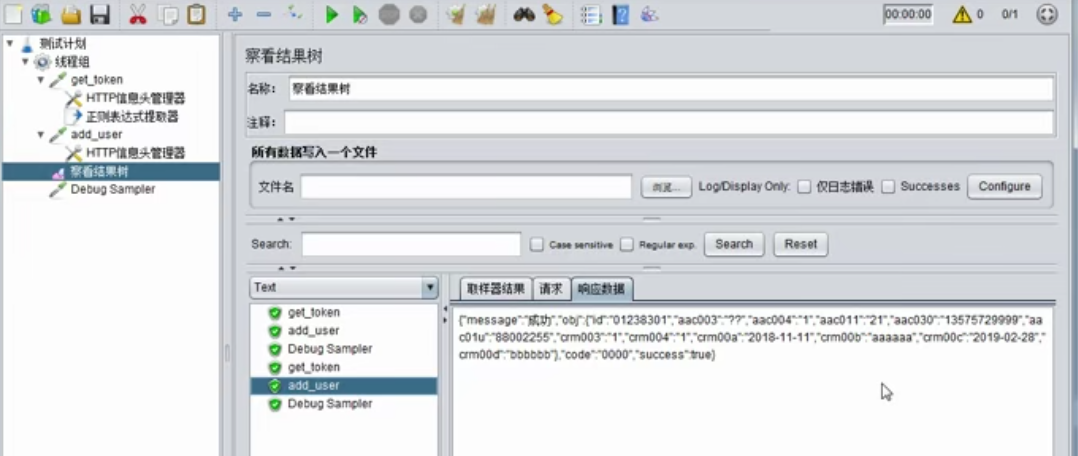Click the 0/1 thread count indicator

pos(1010,14)
